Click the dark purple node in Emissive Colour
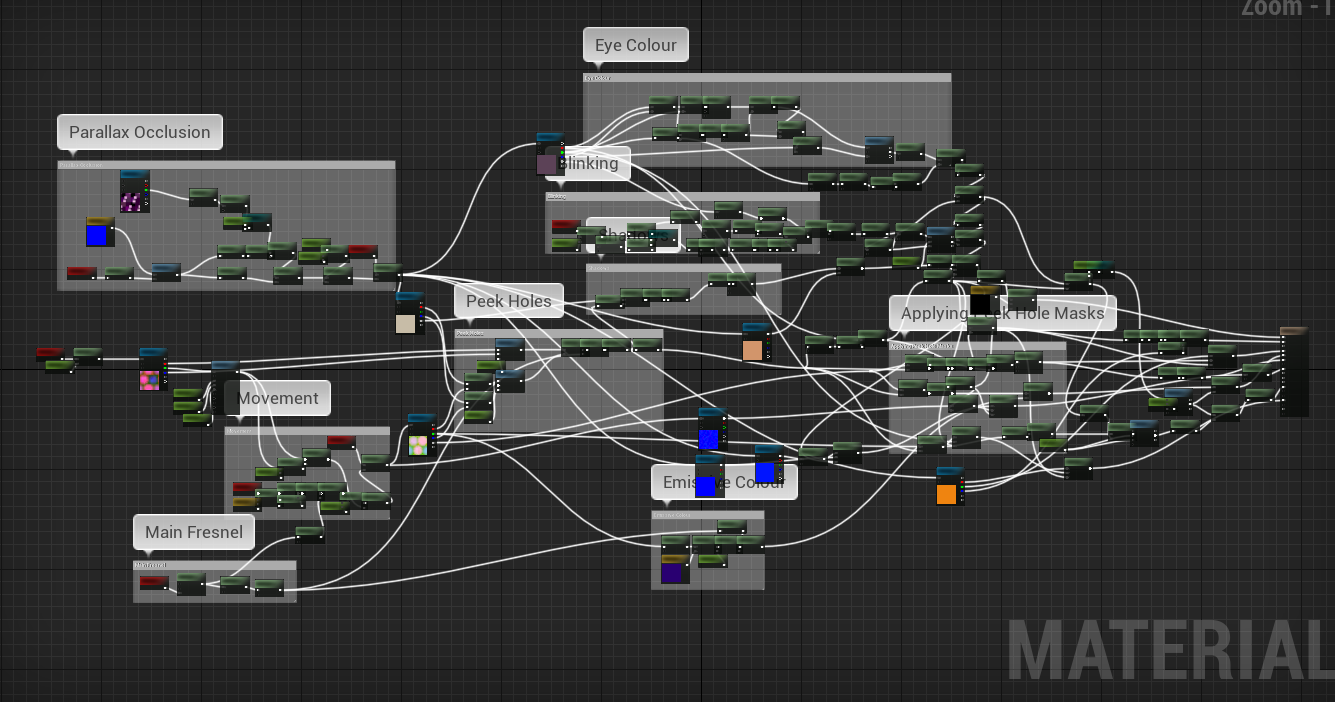 tap(674, 569)
